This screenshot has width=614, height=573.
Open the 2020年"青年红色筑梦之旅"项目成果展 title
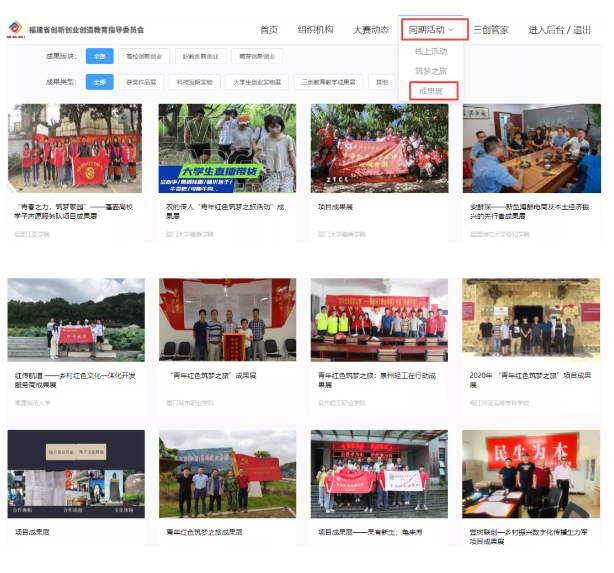point(530,380)
